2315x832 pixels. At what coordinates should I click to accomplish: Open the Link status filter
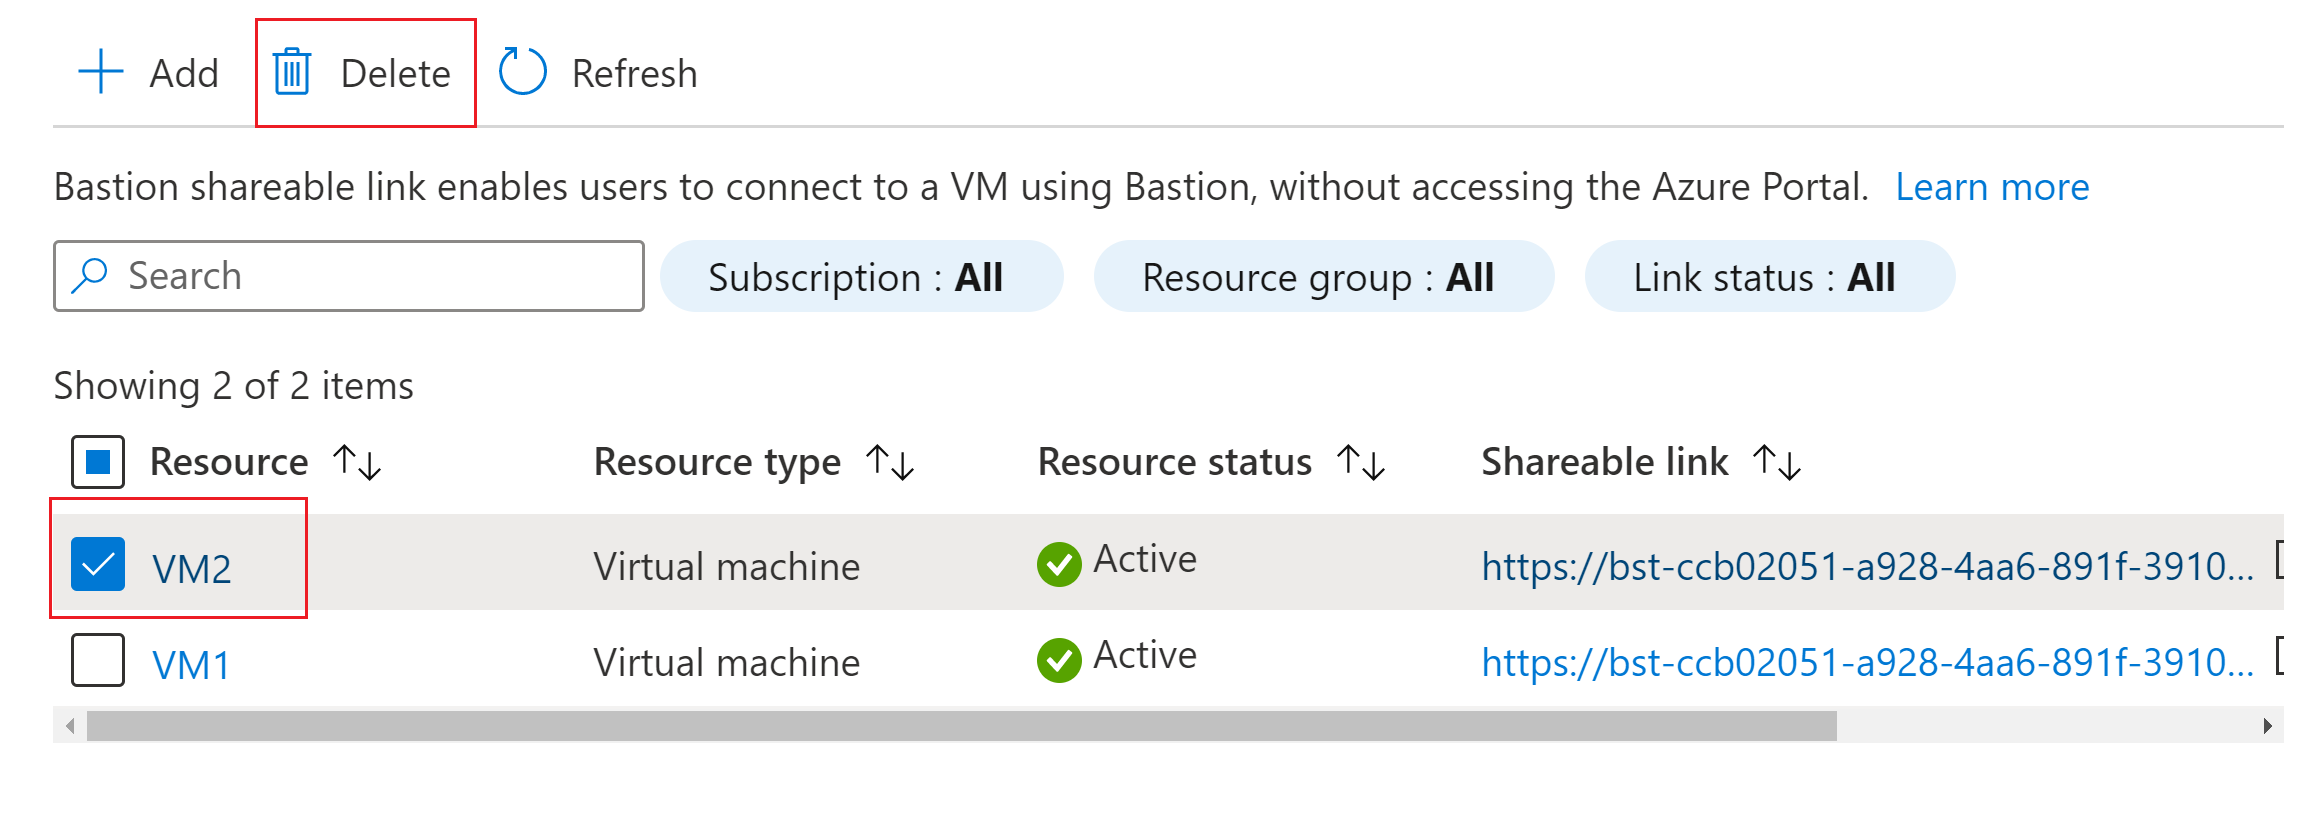1770,276
